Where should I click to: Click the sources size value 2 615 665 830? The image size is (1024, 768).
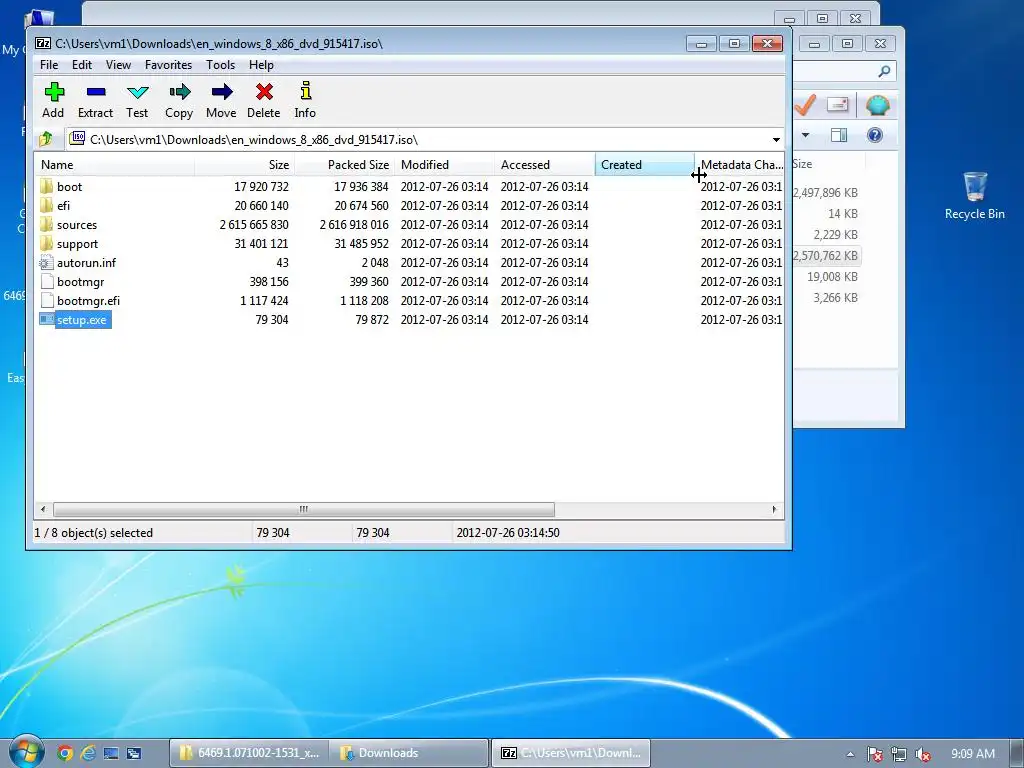pos(254,225)
